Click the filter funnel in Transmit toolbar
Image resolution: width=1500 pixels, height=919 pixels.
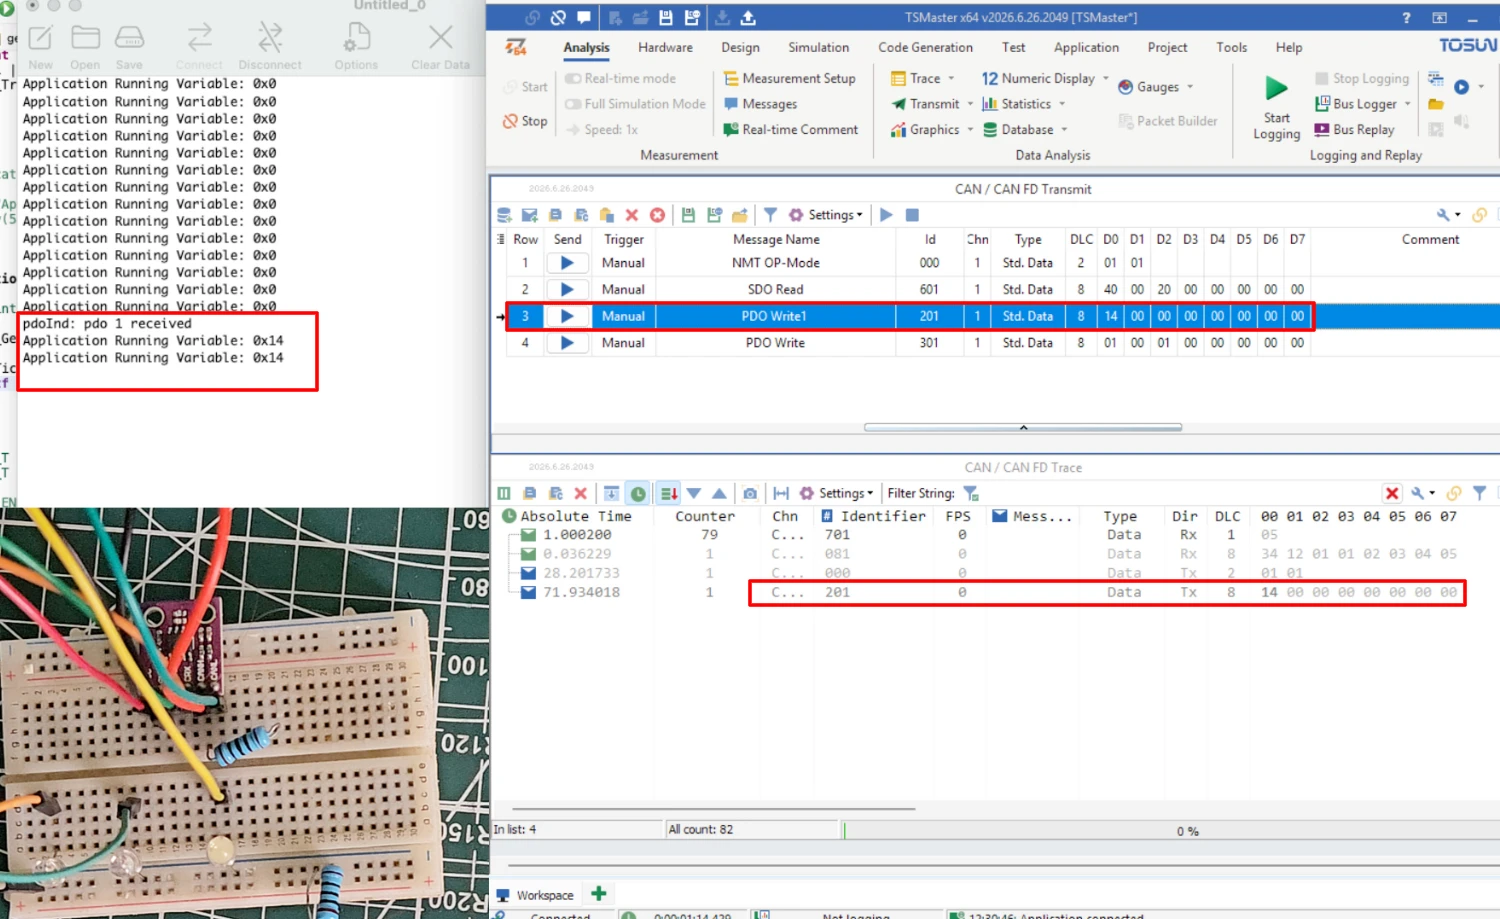click(770, 215)
